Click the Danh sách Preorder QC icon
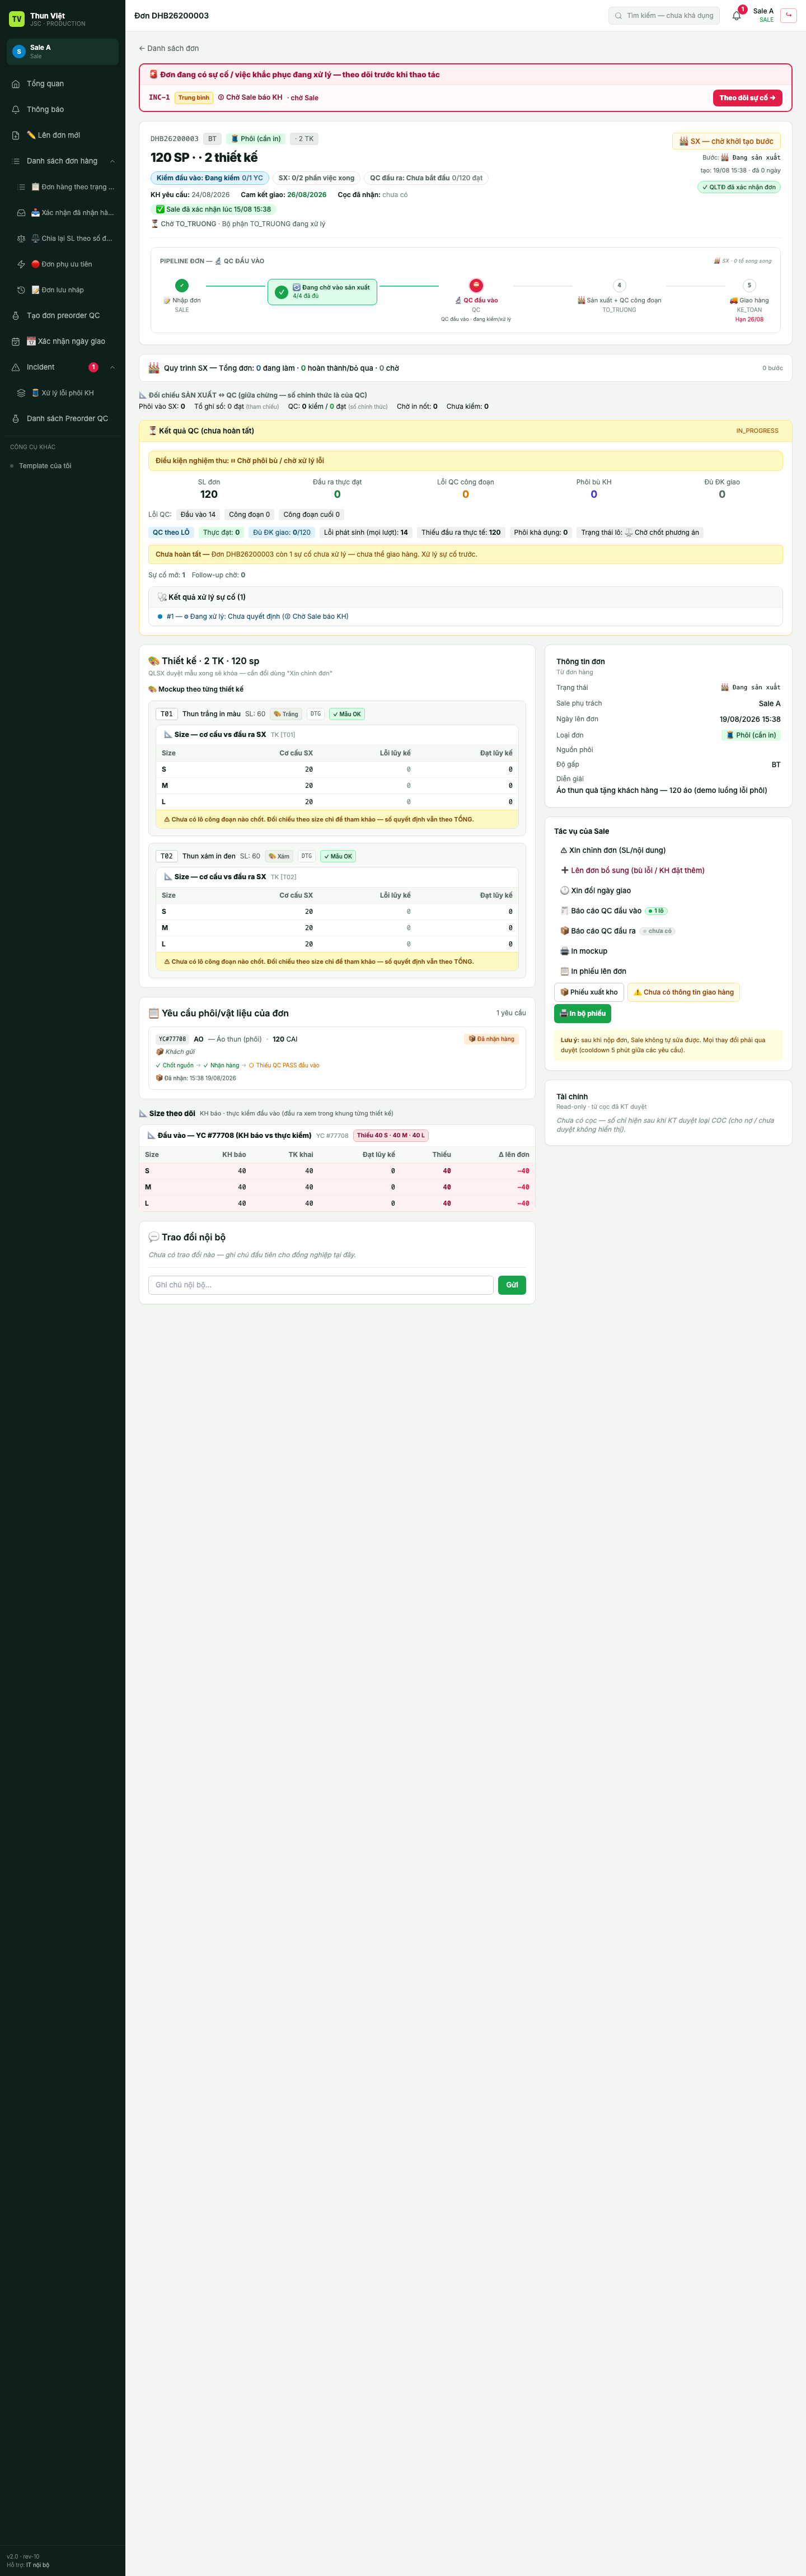The image size is (806, 2576). point(15,419)
